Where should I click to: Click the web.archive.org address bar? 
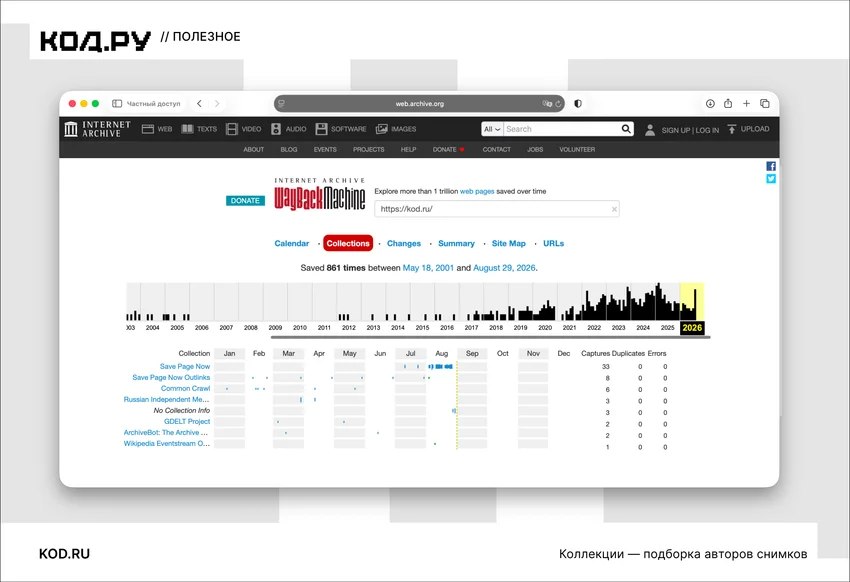(x=419, y=104)
